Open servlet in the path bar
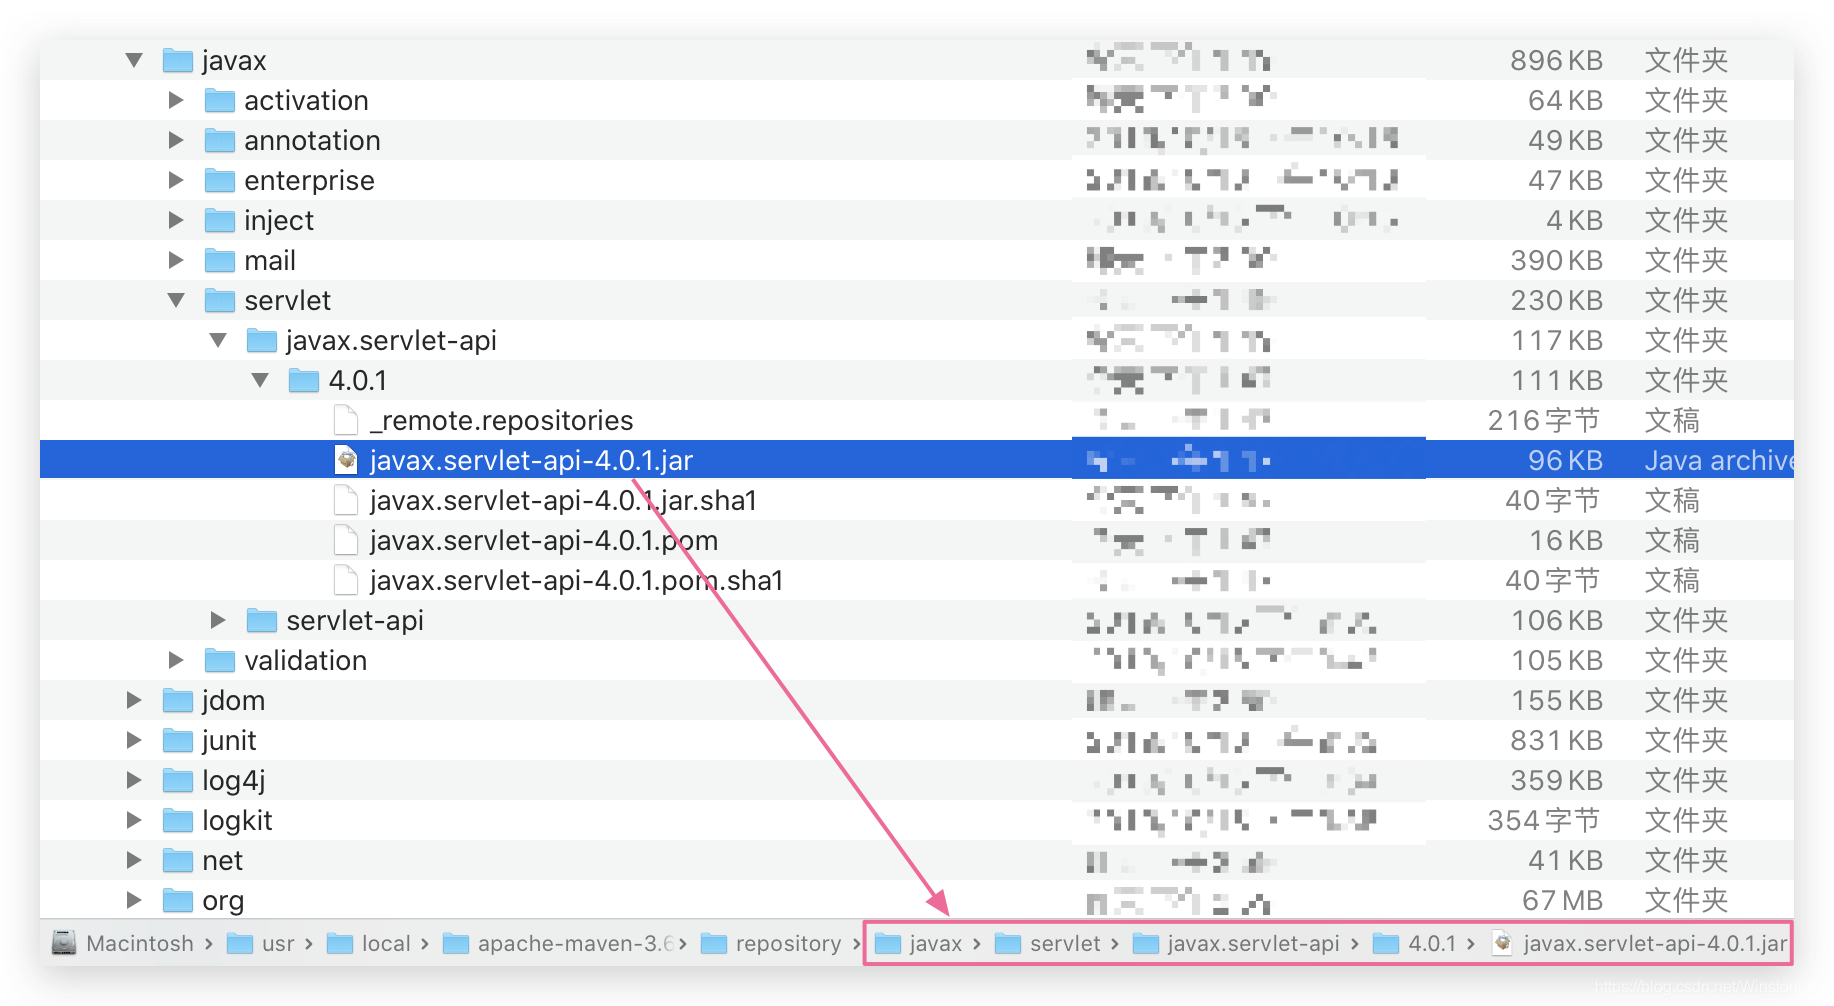 1047,943
